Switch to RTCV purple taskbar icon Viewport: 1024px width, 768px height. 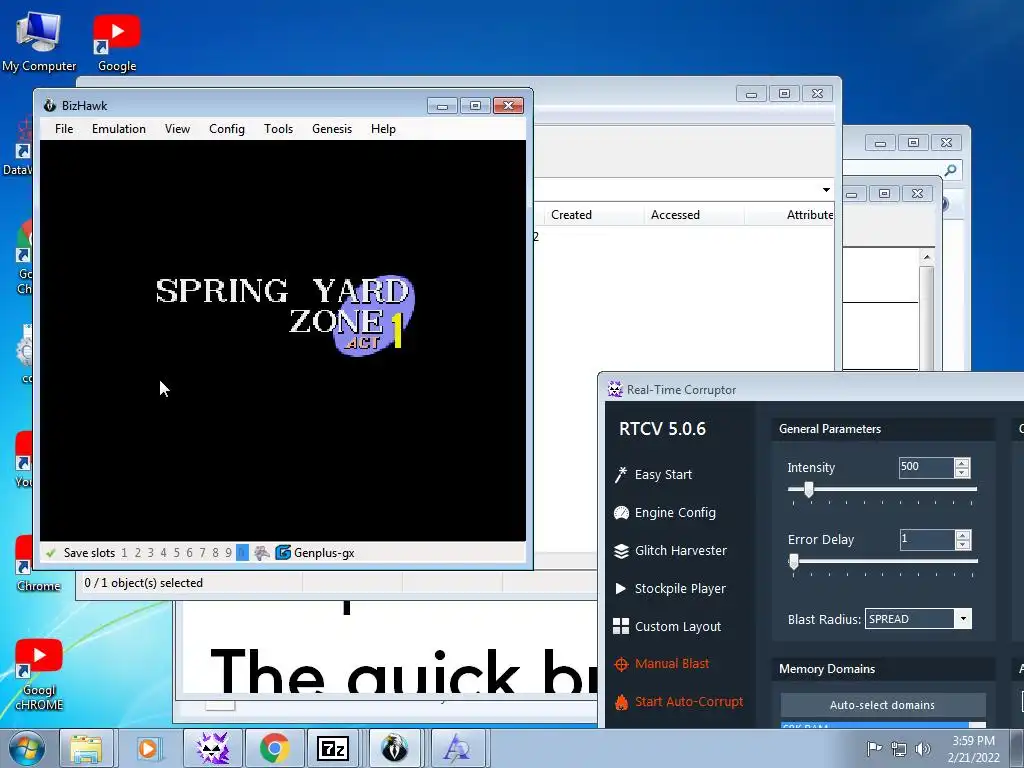pos(212,748)
